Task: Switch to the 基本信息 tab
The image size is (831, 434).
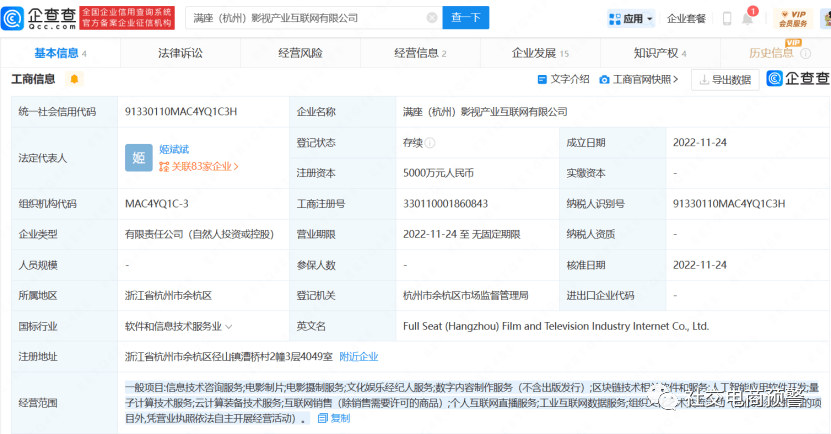Action: pos(60,53)
